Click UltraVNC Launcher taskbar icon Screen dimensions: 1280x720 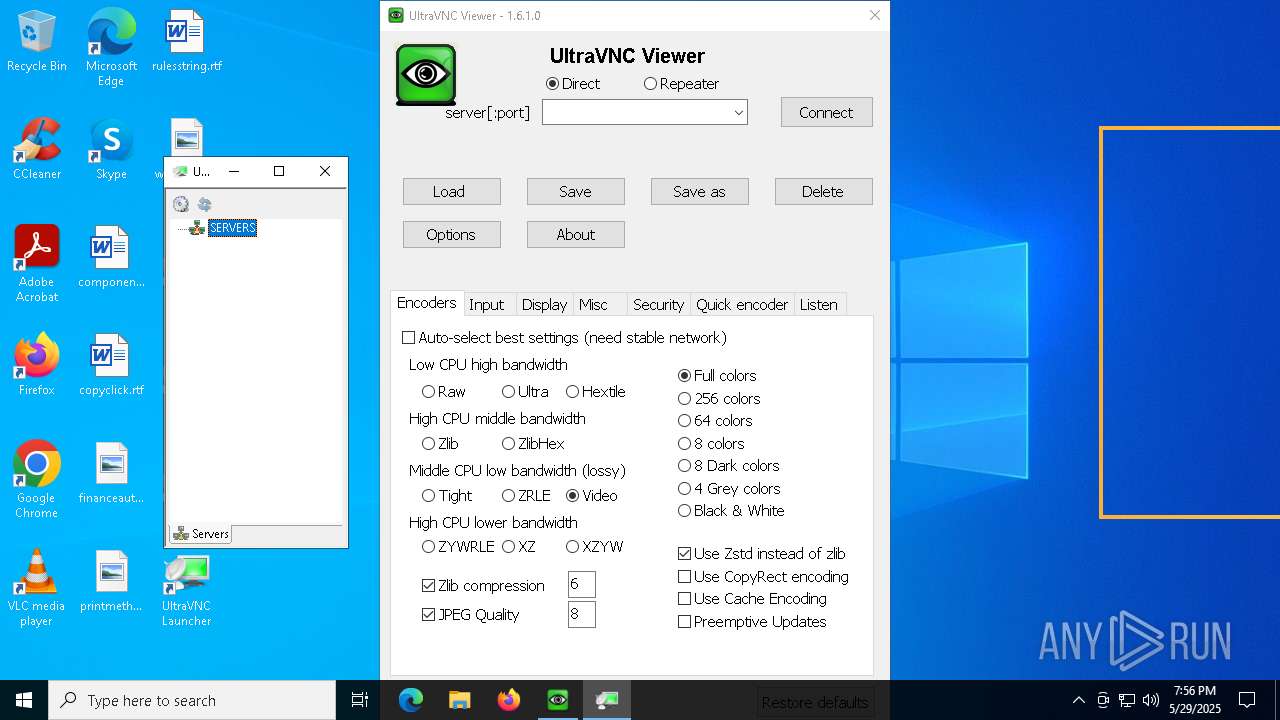[x=607, y=700]
